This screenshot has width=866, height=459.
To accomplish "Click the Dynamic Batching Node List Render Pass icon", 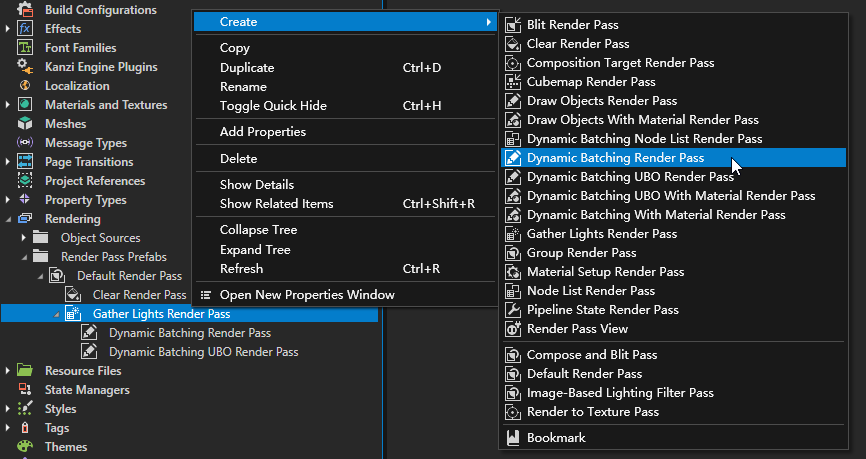I will click(x=513, y=139).
